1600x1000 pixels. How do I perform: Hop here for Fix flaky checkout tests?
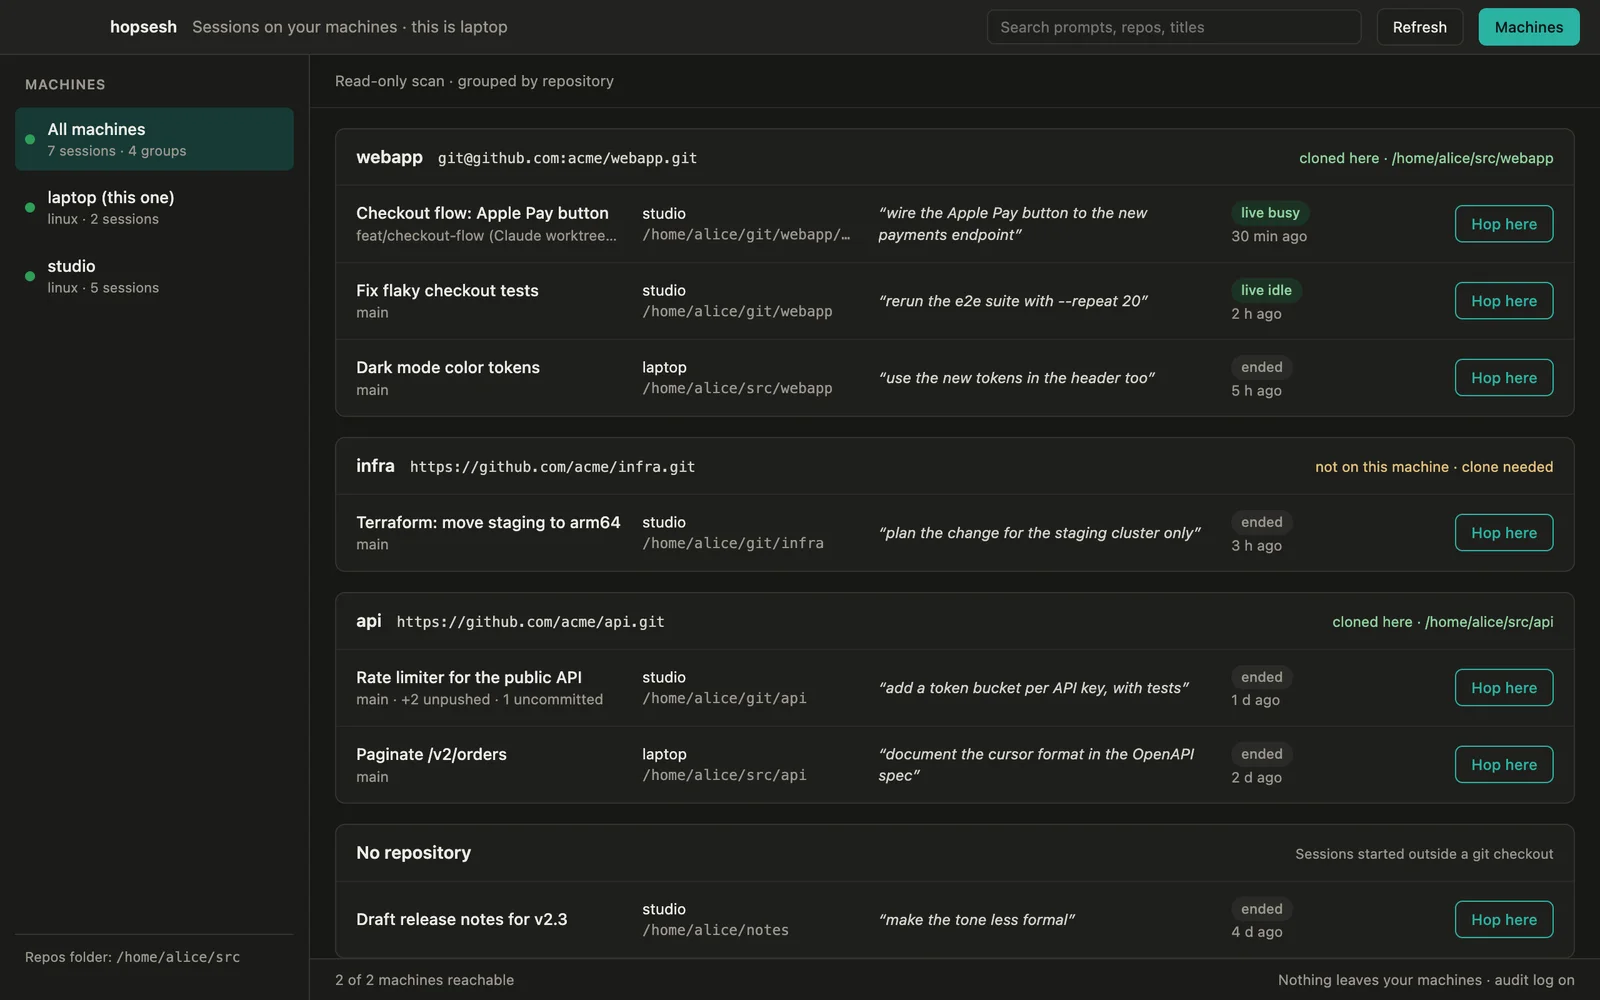pos(1503,301)
